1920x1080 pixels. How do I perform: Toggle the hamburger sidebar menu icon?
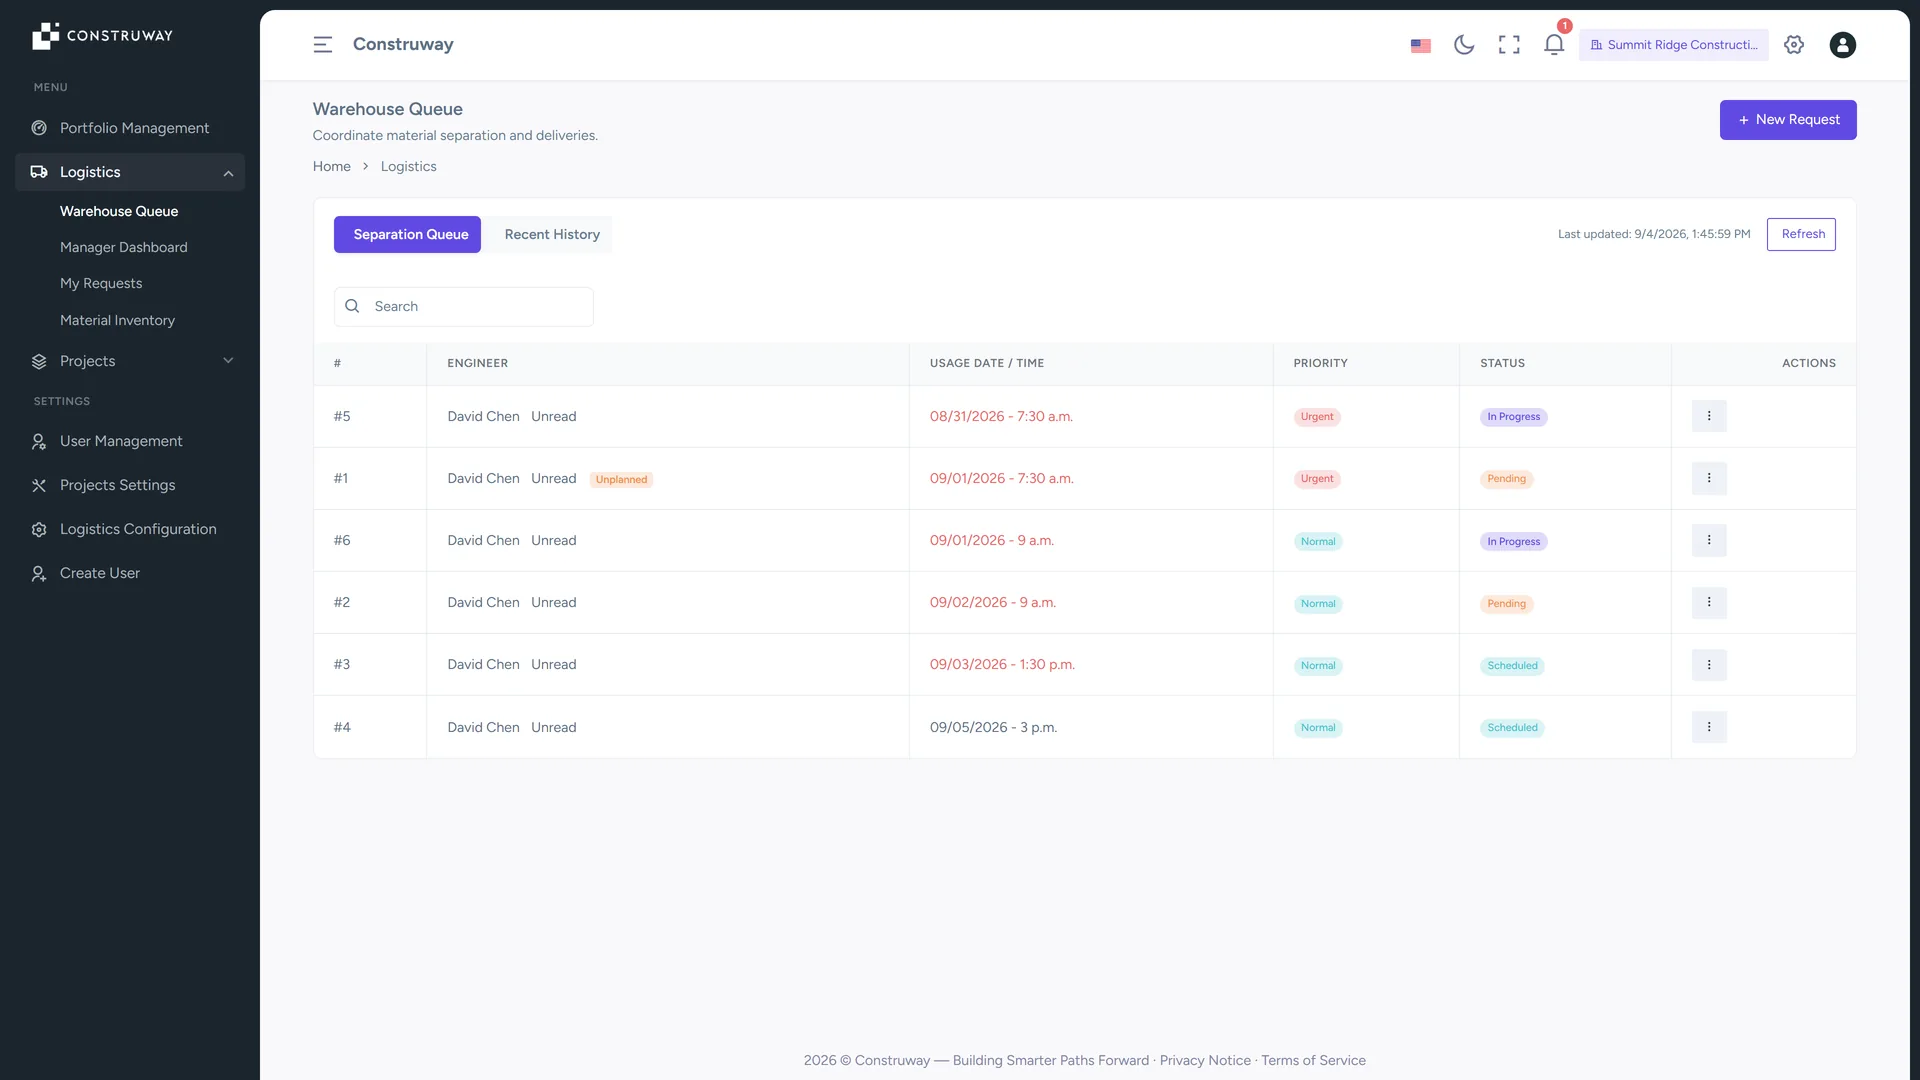(x=322, y=45)
